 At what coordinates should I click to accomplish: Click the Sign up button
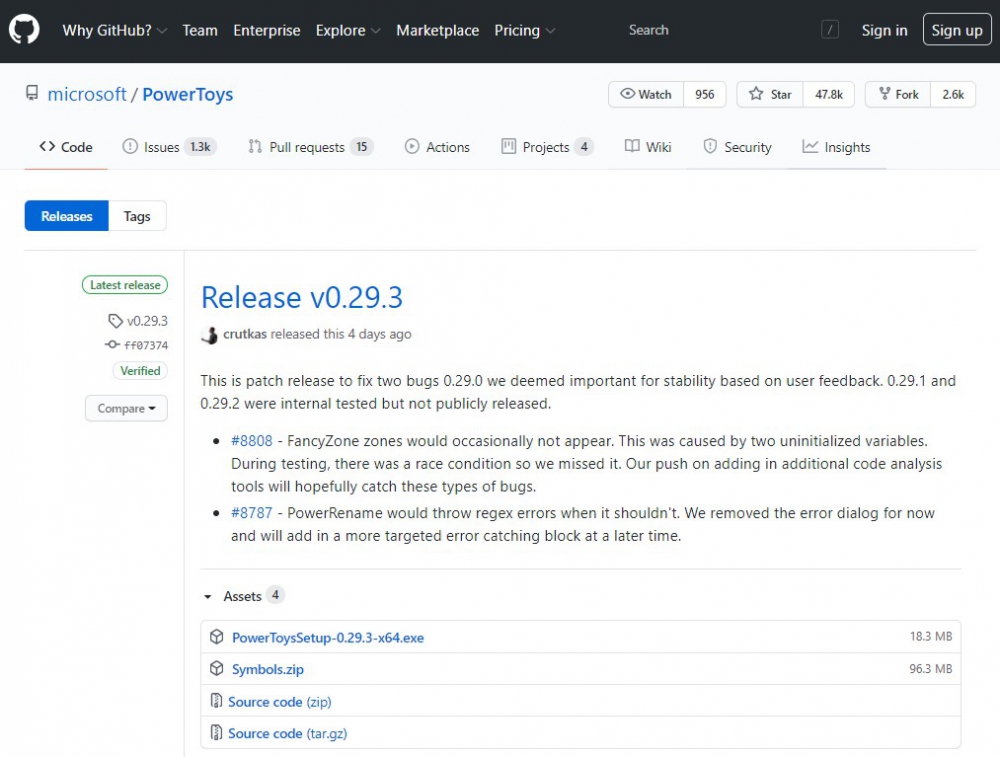pyautogui.click(x=957, y=30)
